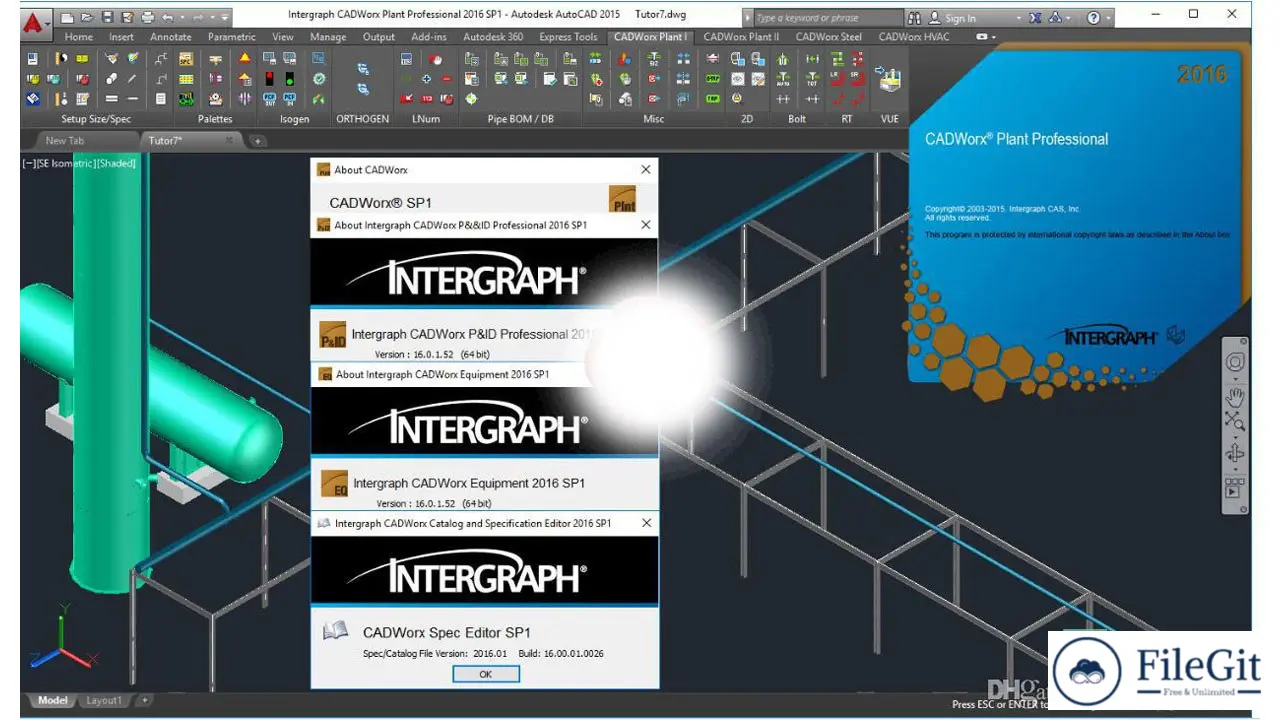Open the Shaded visual style menu

pyautogui.click(x=116, y=164)
